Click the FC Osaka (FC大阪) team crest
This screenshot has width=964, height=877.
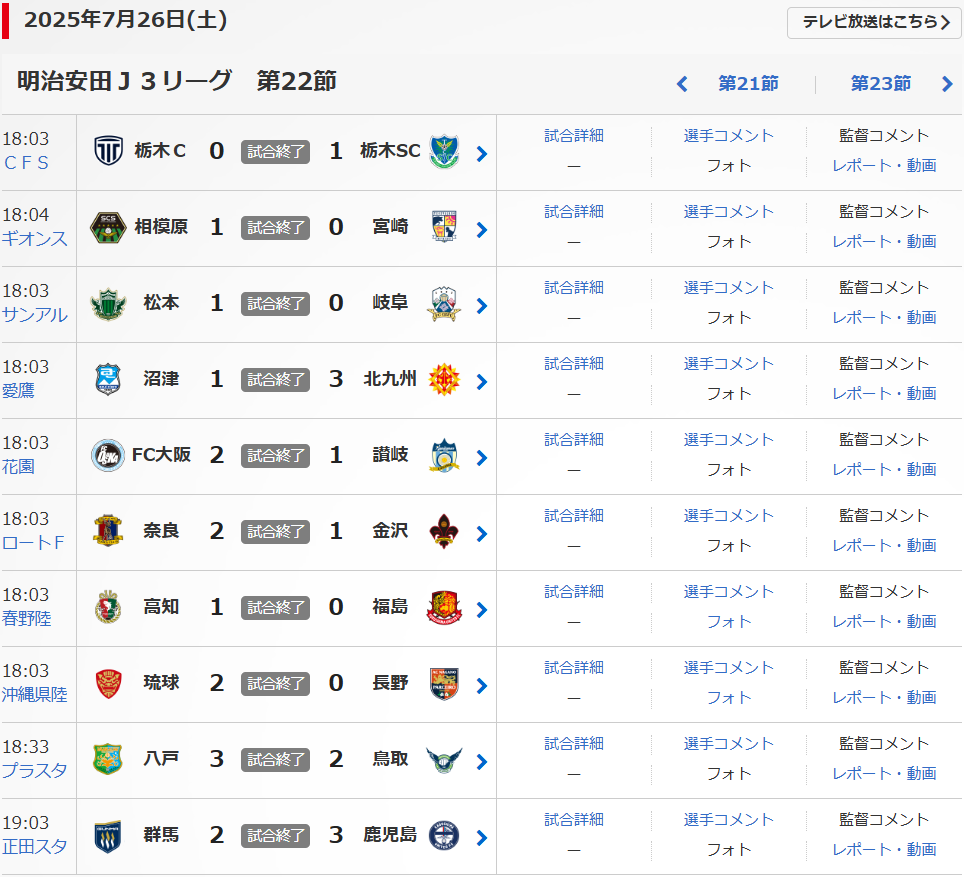tap(108, 456)
